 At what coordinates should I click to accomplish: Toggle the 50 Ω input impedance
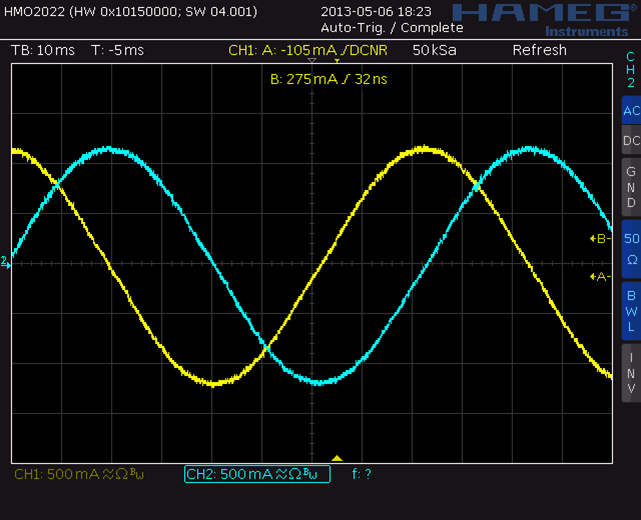point(630,248)
